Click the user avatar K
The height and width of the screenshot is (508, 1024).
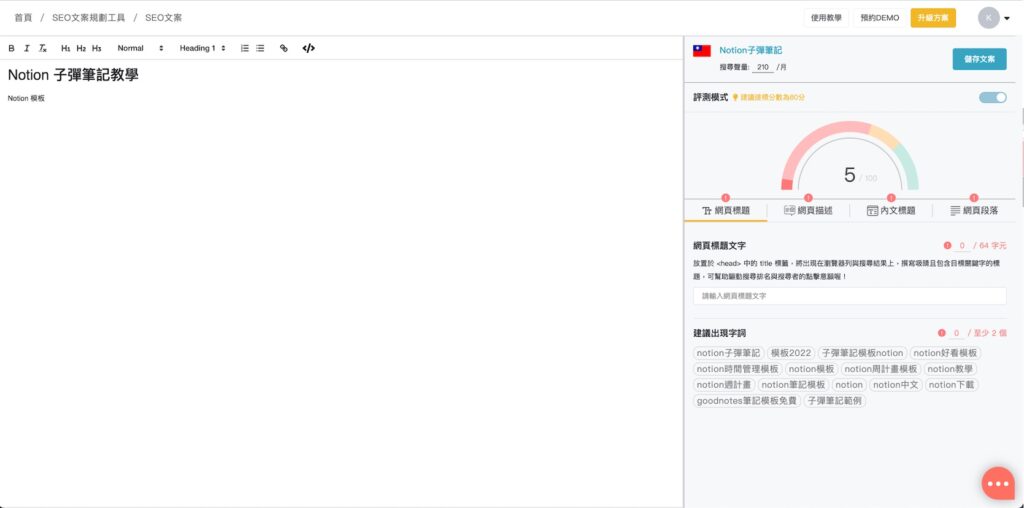tap(988, 18)
